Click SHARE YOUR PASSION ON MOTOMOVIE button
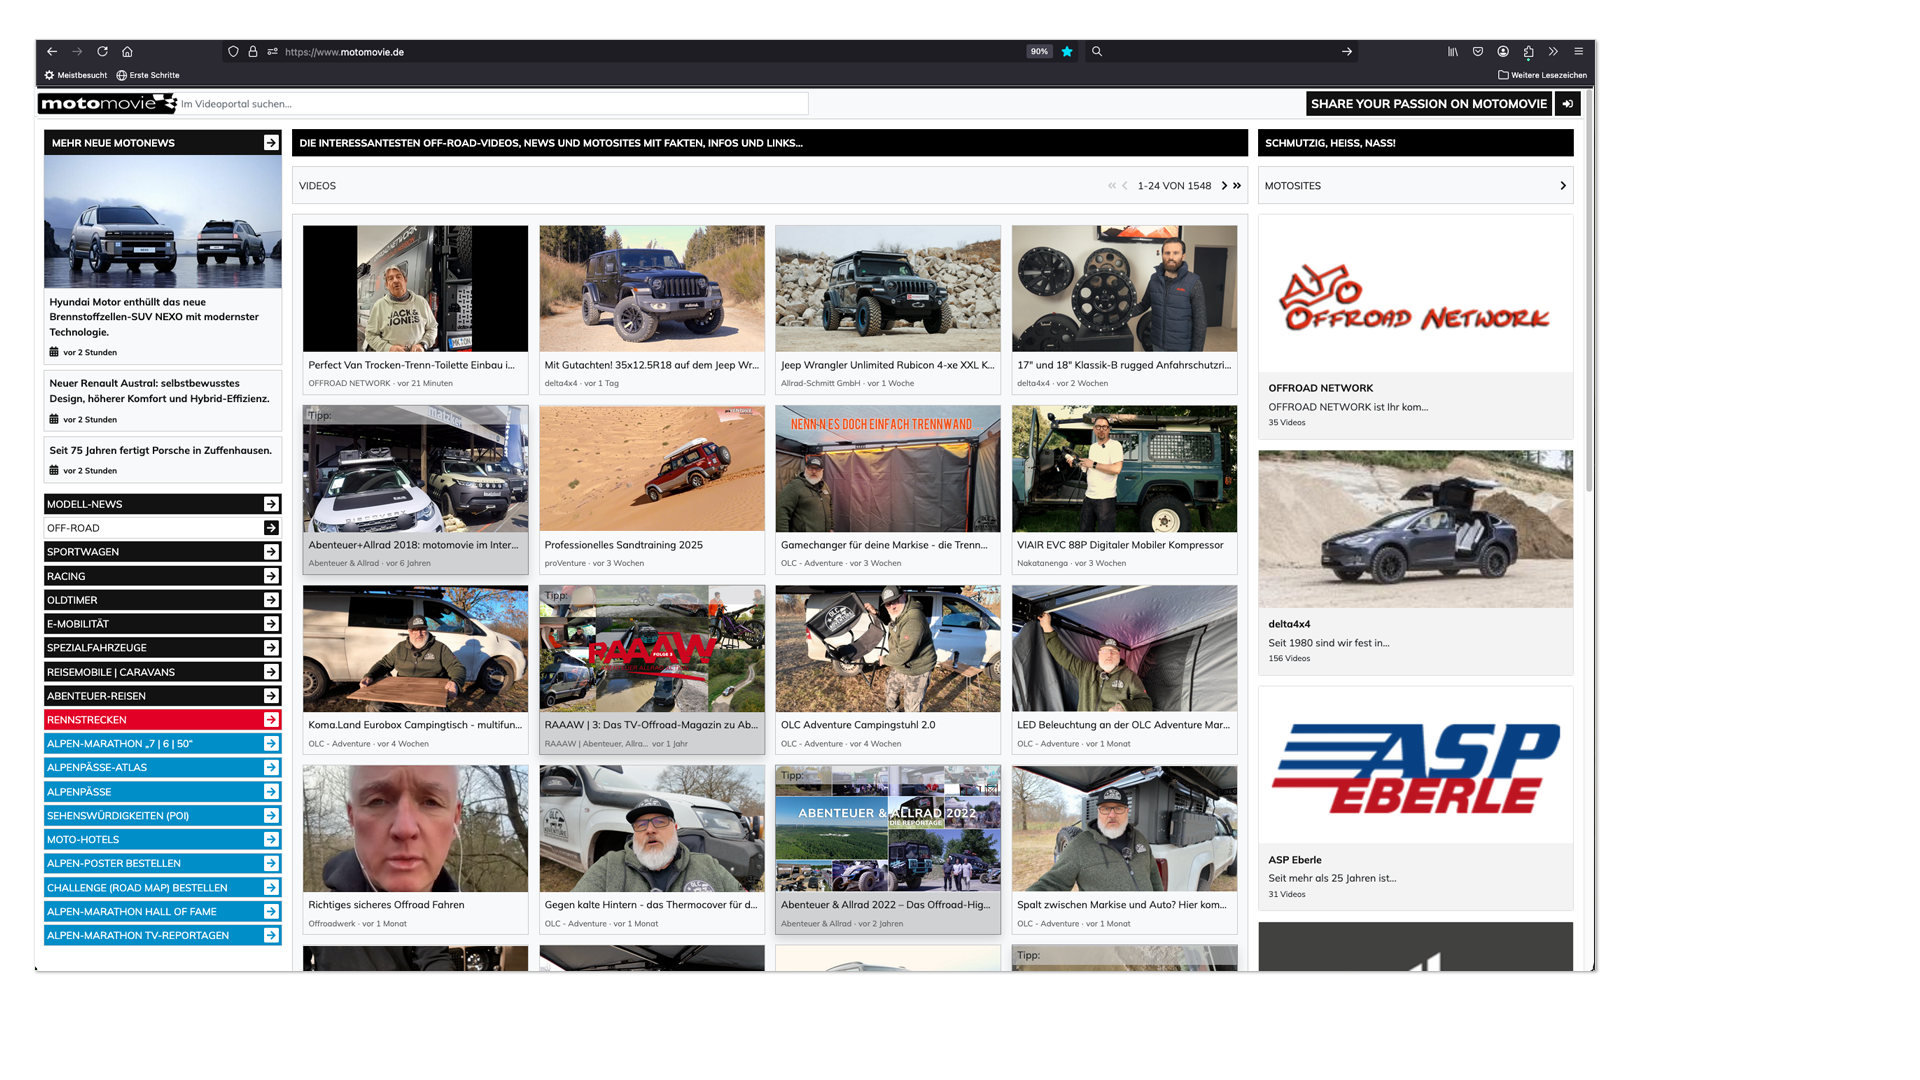 pos(1429,104)
